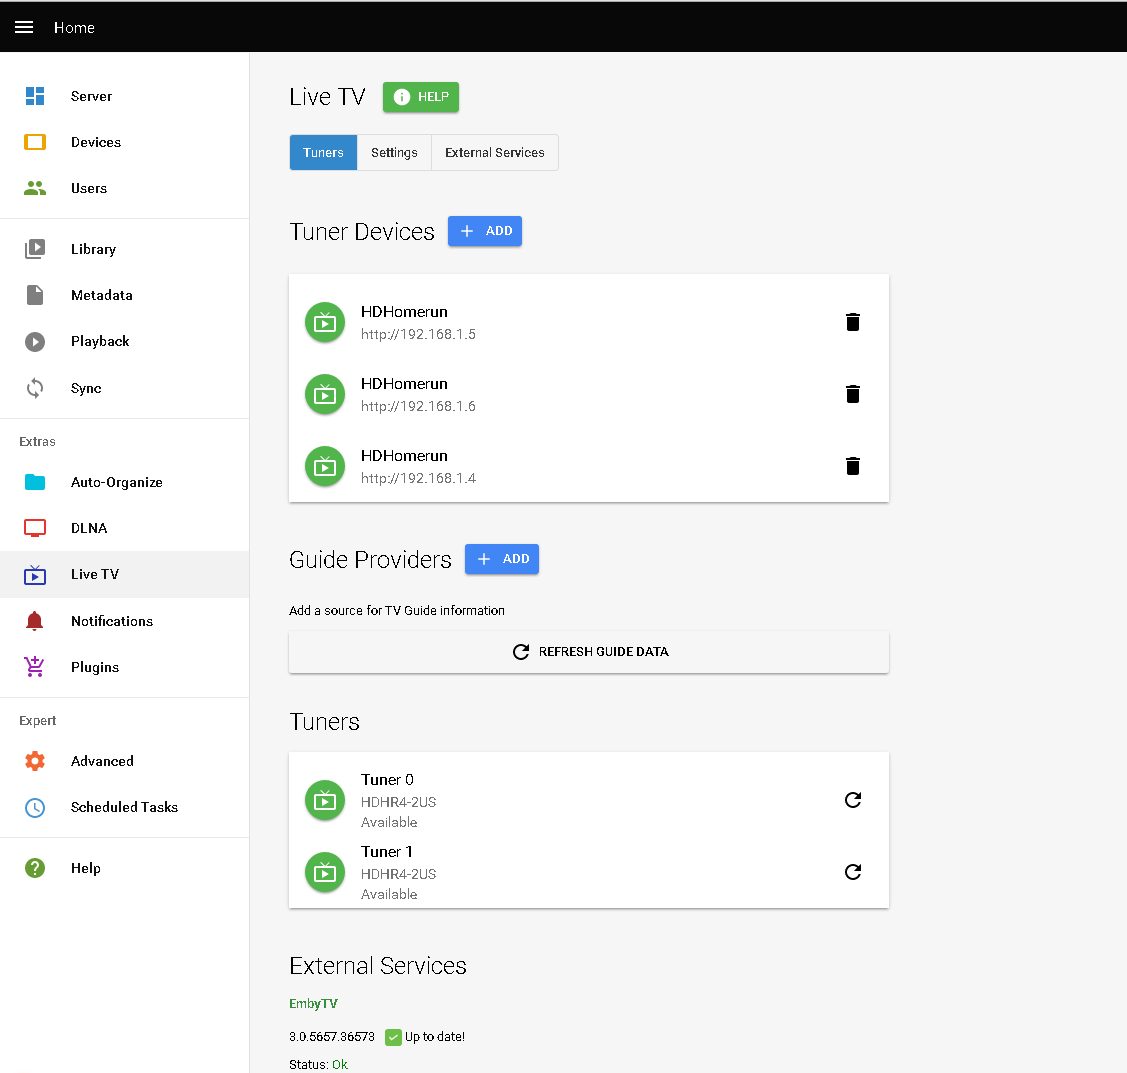The width and height of the screenshot is (1127, 1073).
Task: Open Metadata in the sidebar
Action: (x=125, y=295)
